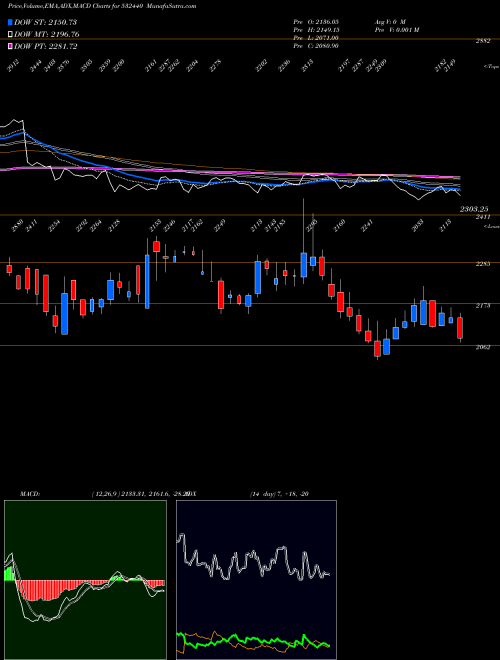Select the 'DOW MT: 2196.76' label
Viewport: 500px width, 660px height.
47,35
